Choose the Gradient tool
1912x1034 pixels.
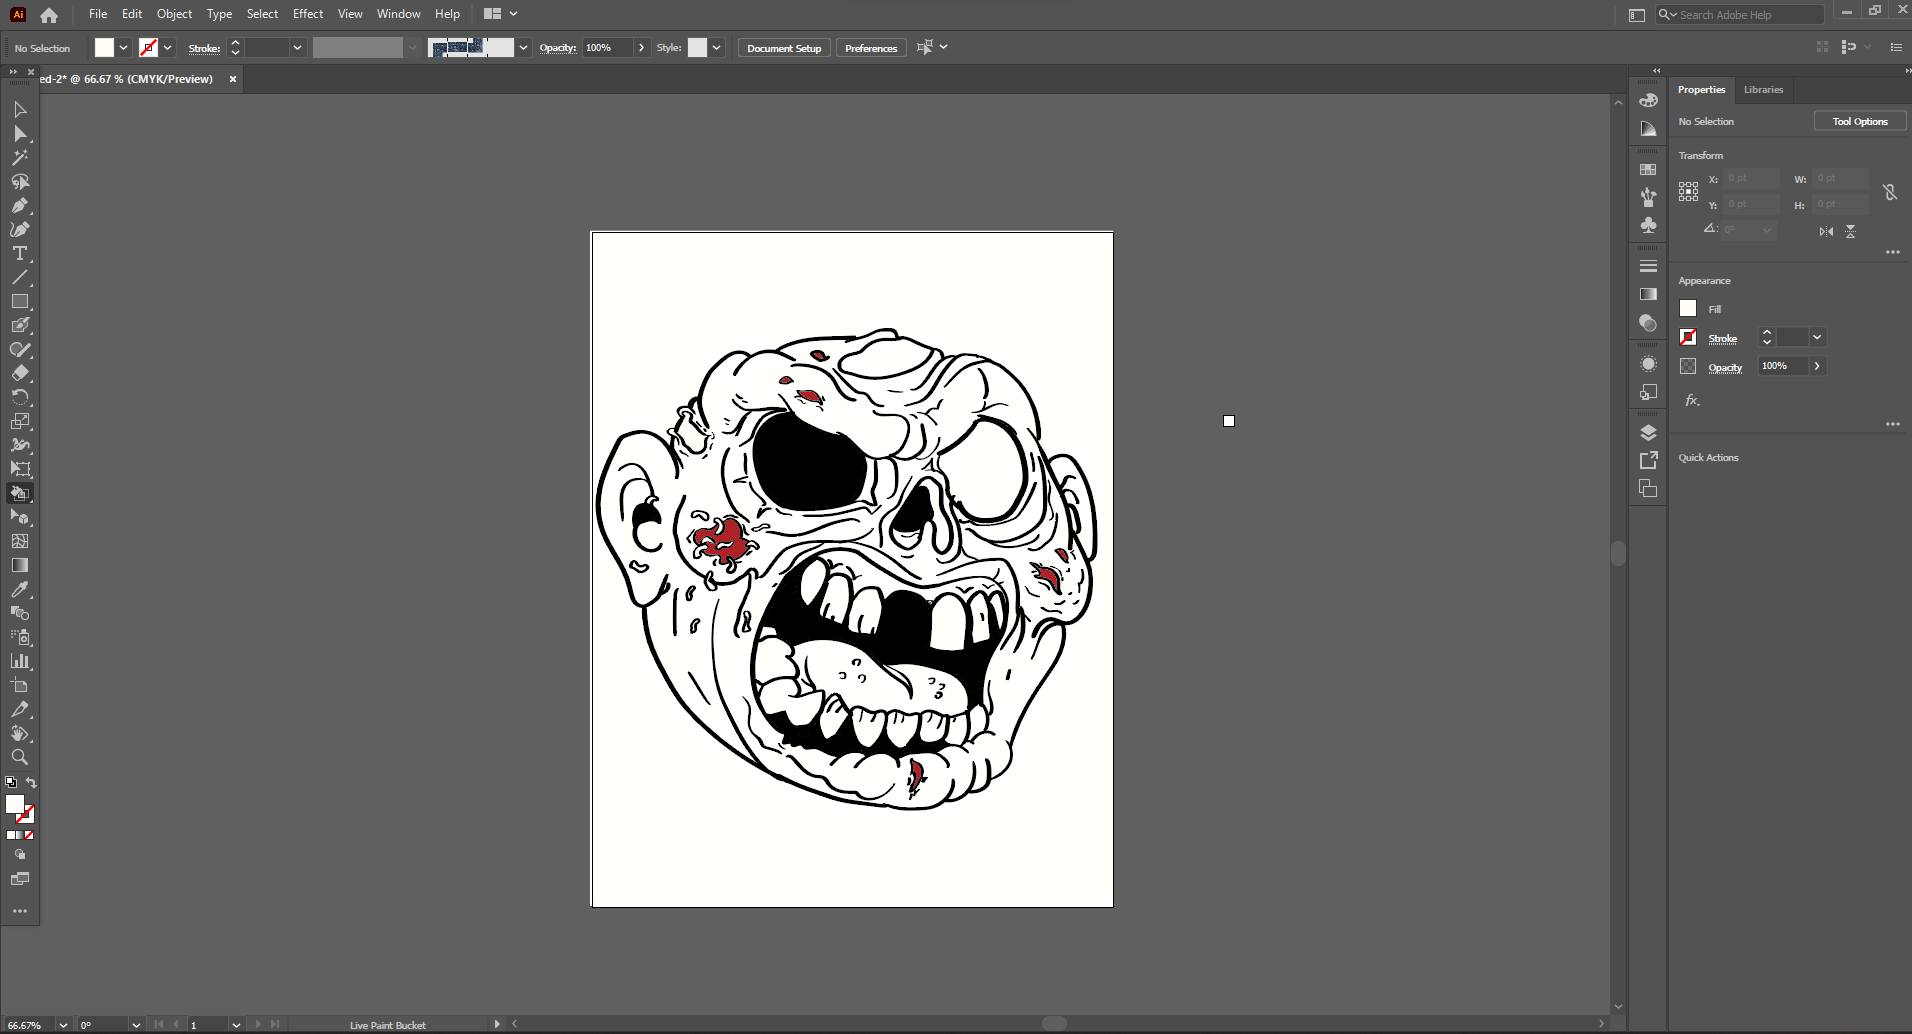click(x=19, y=565)
